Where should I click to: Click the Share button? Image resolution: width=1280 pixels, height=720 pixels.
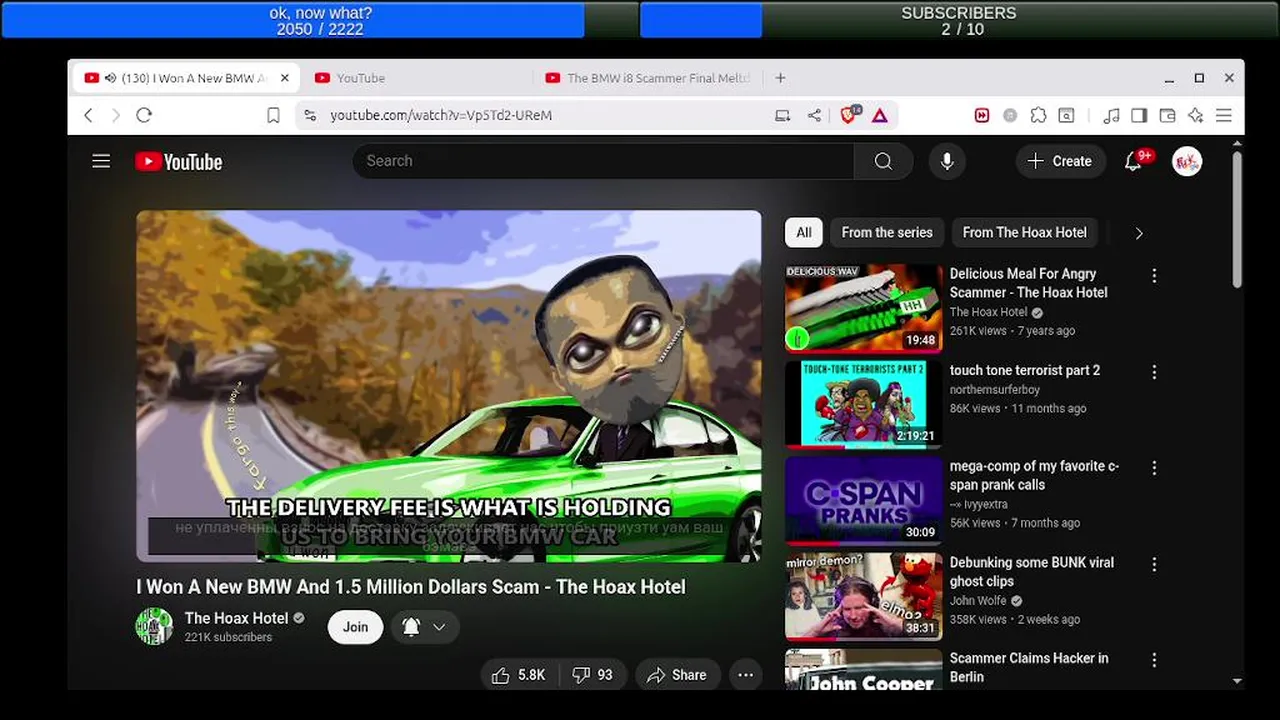(677, 675)
